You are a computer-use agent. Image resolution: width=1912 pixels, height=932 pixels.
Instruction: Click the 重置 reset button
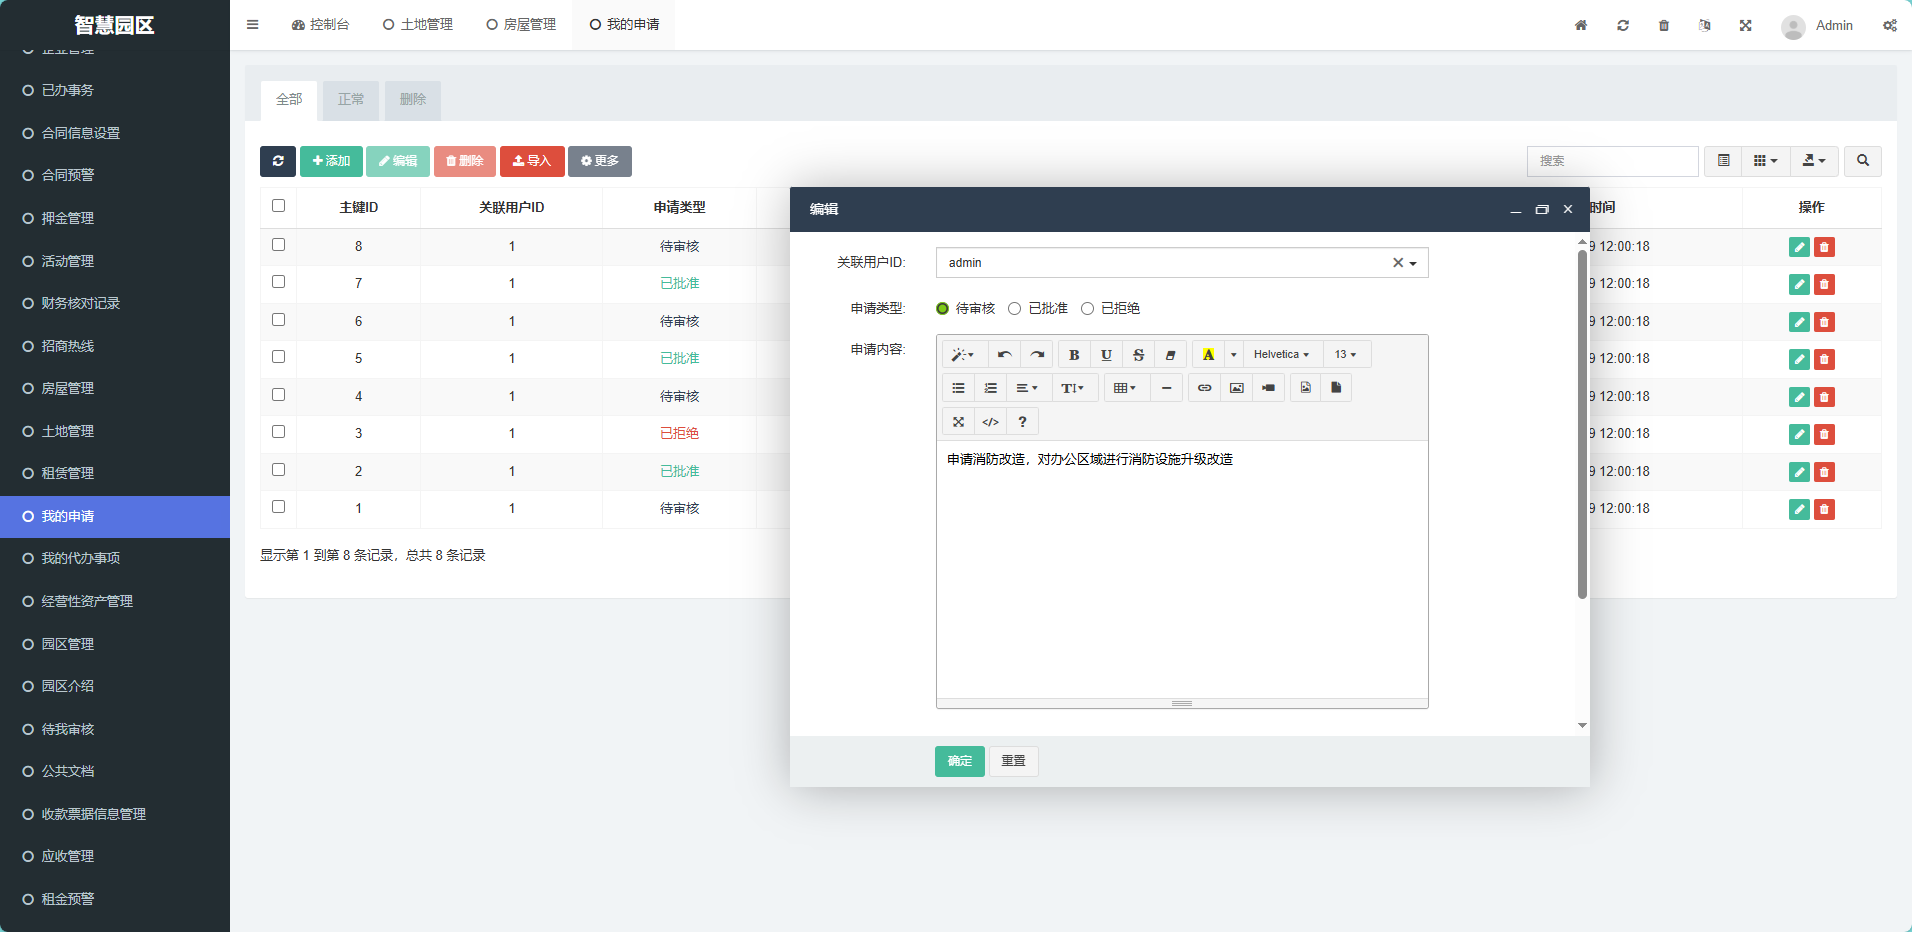click(1013, 761)
